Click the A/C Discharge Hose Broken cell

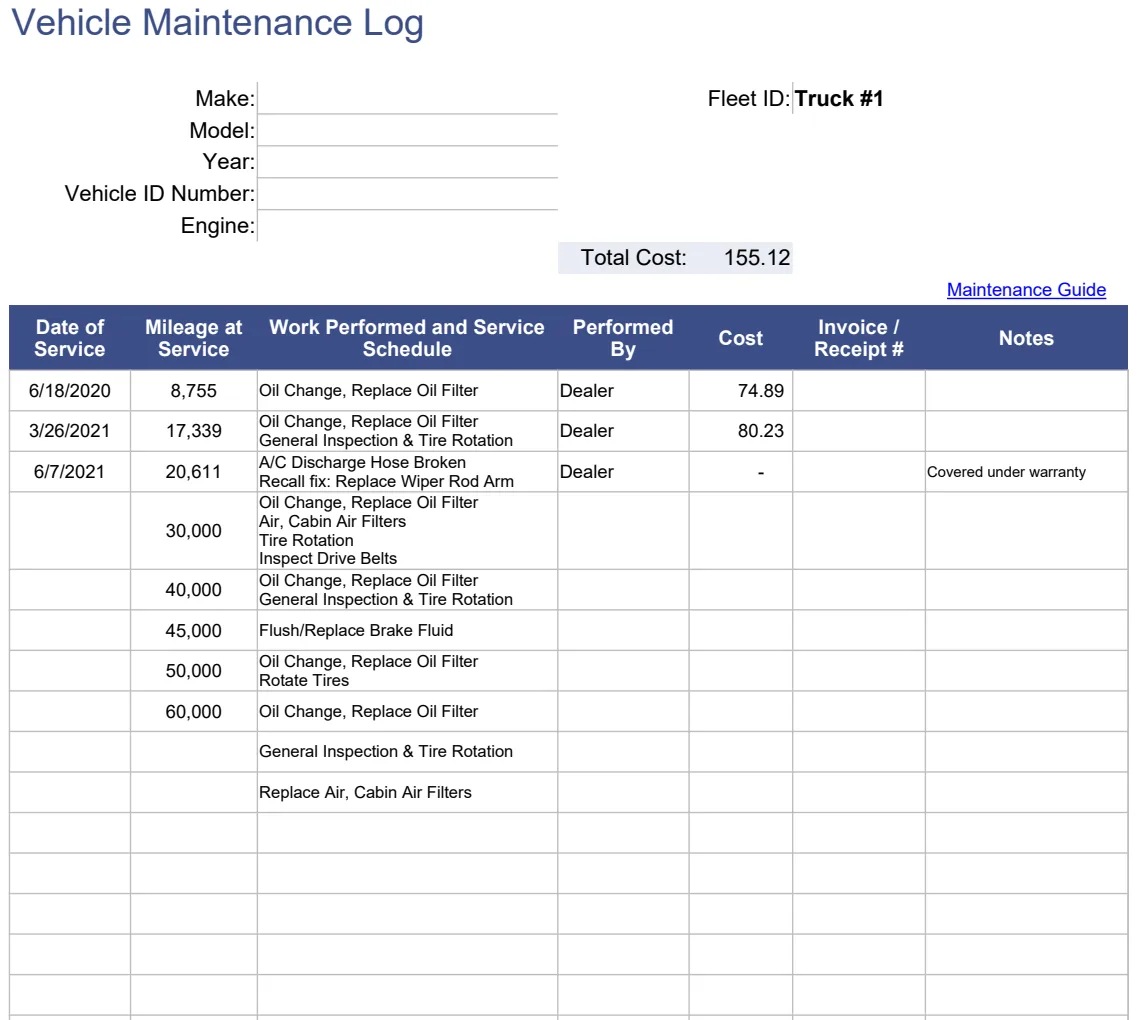tap(407, 472)
